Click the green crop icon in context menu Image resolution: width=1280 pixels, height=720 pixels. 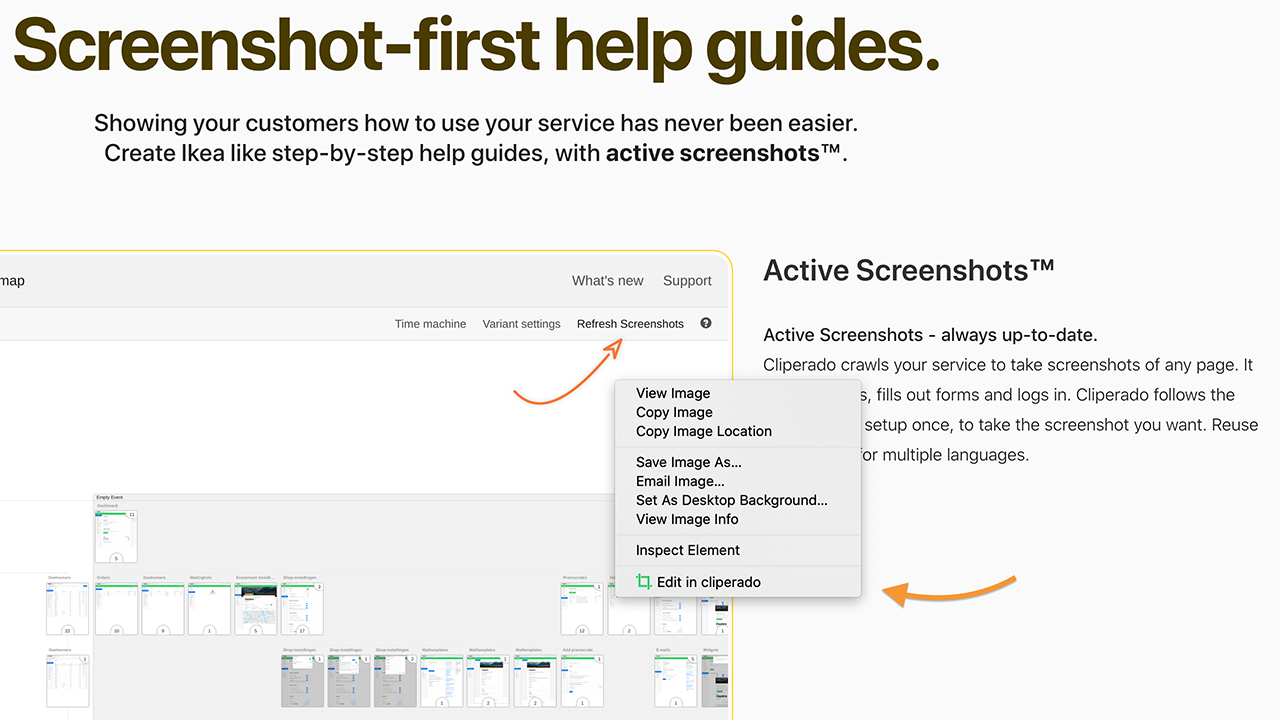[x=644, y=582]
